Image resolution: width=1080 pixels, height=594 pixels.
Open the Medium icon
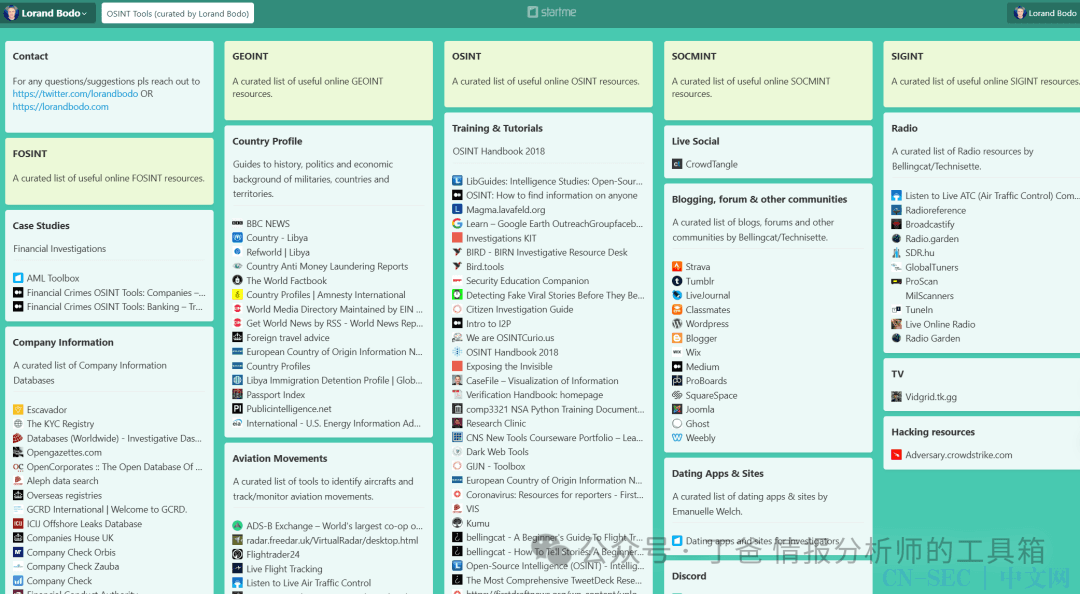pos(677,367)
